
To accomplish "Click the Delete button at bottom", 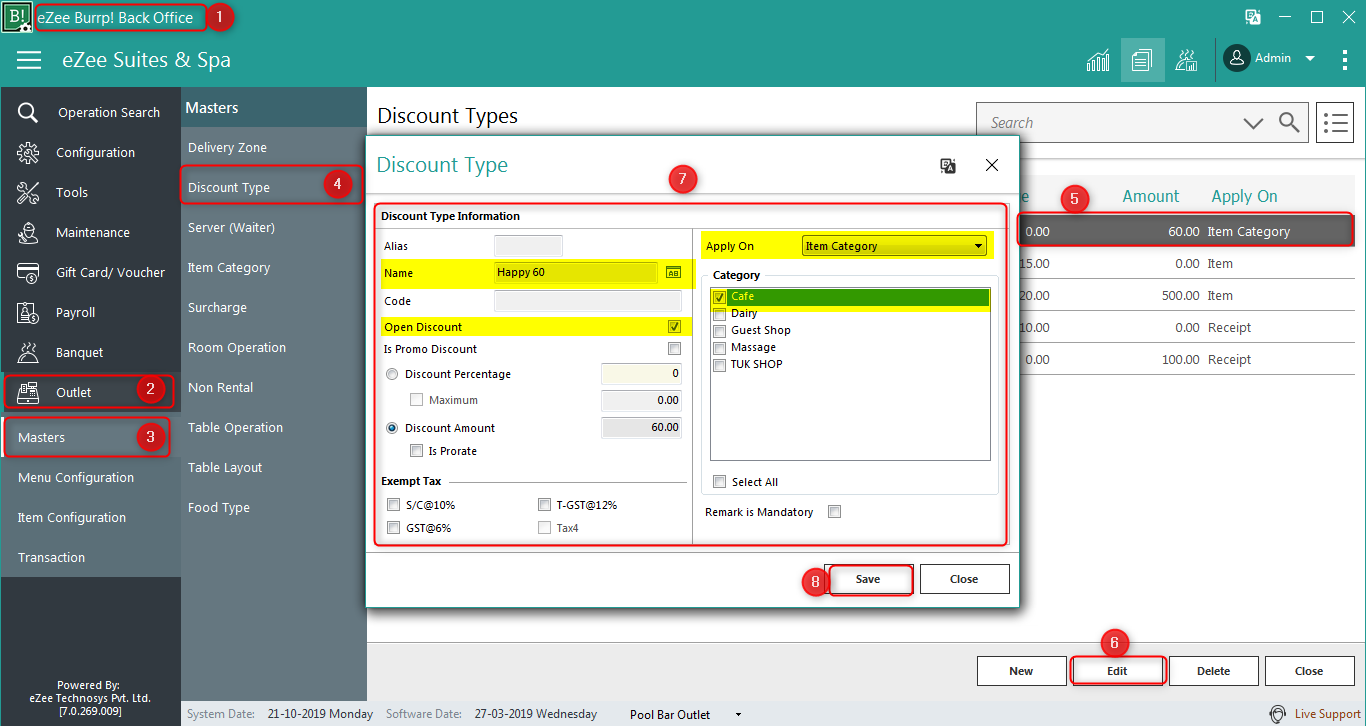I will tap(1213, 671).
